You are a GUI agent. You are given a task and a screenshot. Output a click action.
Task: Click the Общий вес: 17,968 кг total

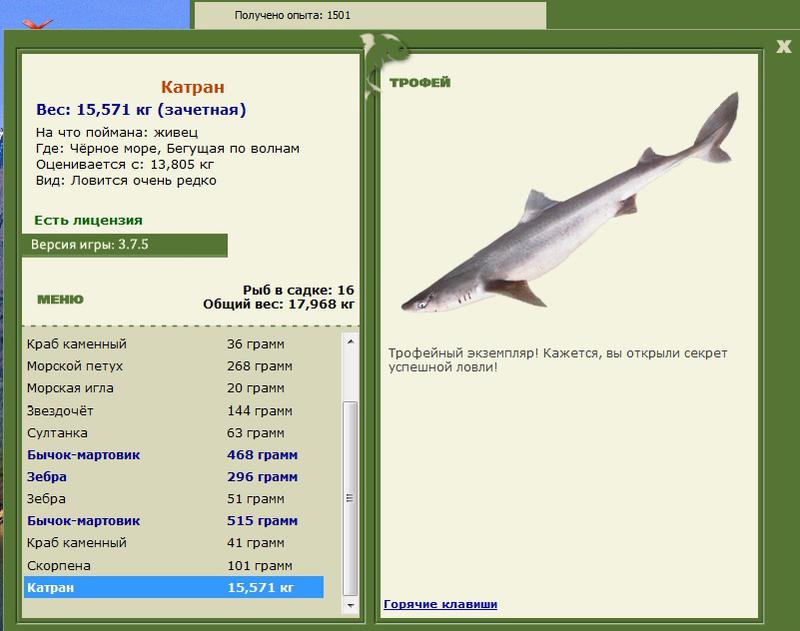point(279,305)
